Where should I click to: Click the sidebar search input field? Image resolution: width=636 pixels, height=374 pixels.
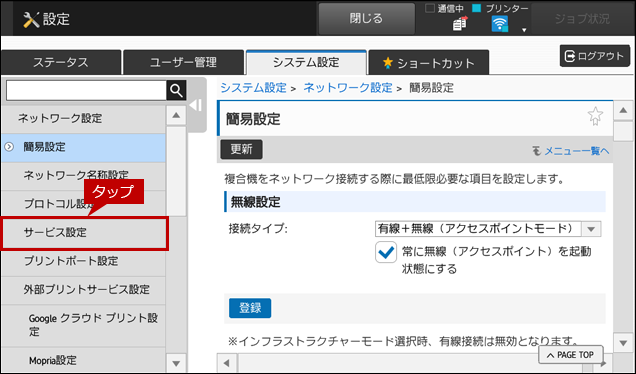coord(86,90)
